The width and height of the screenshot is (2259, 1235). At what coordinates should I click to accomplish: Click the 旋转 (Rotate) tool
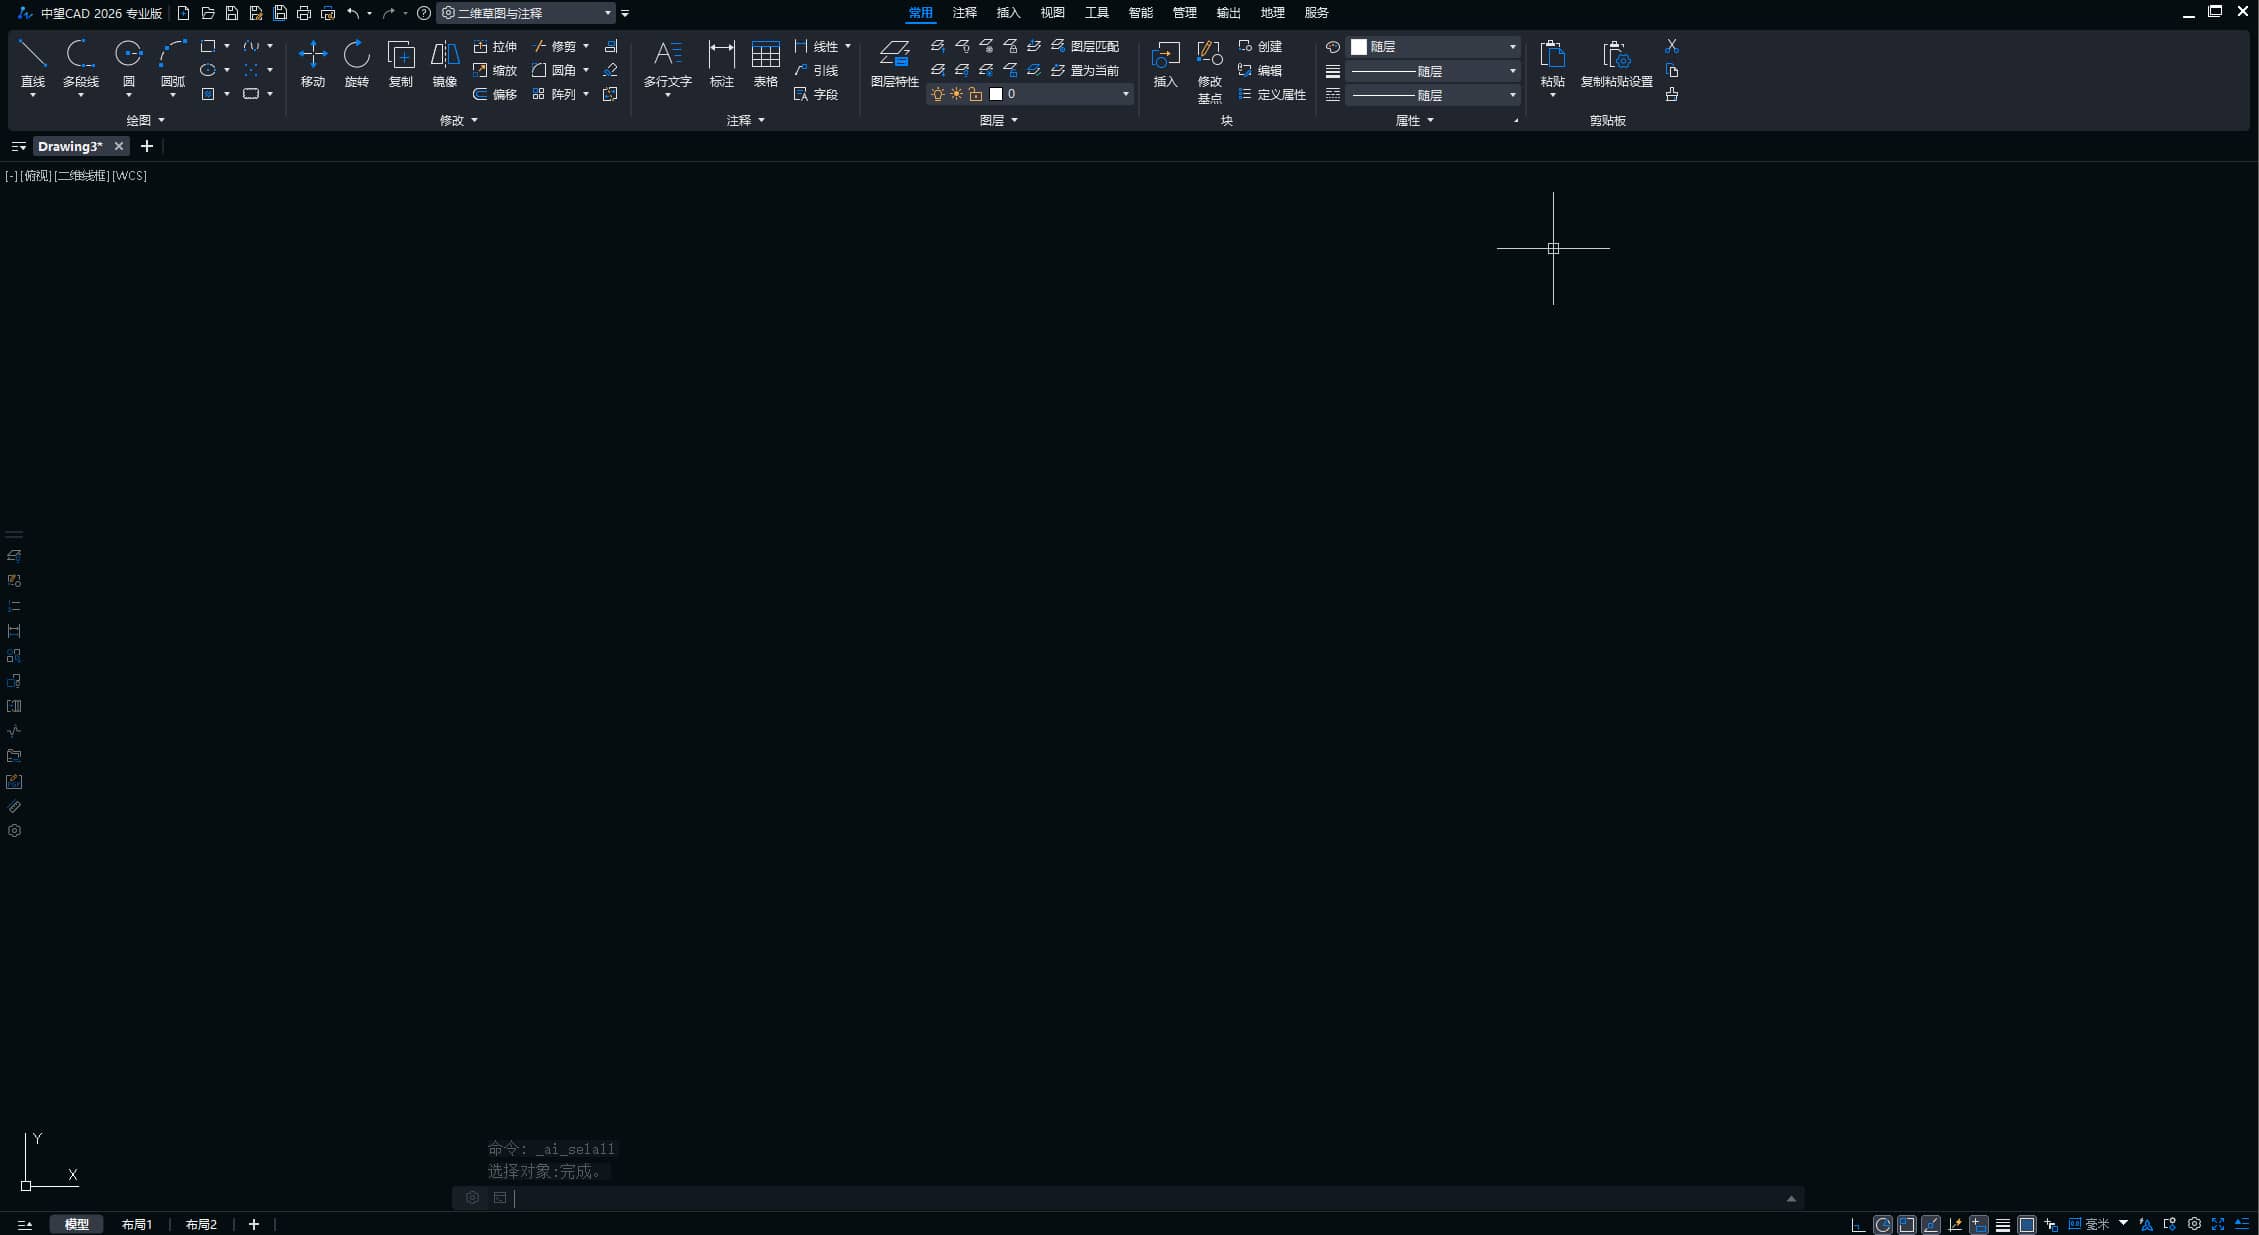point(357,65)
